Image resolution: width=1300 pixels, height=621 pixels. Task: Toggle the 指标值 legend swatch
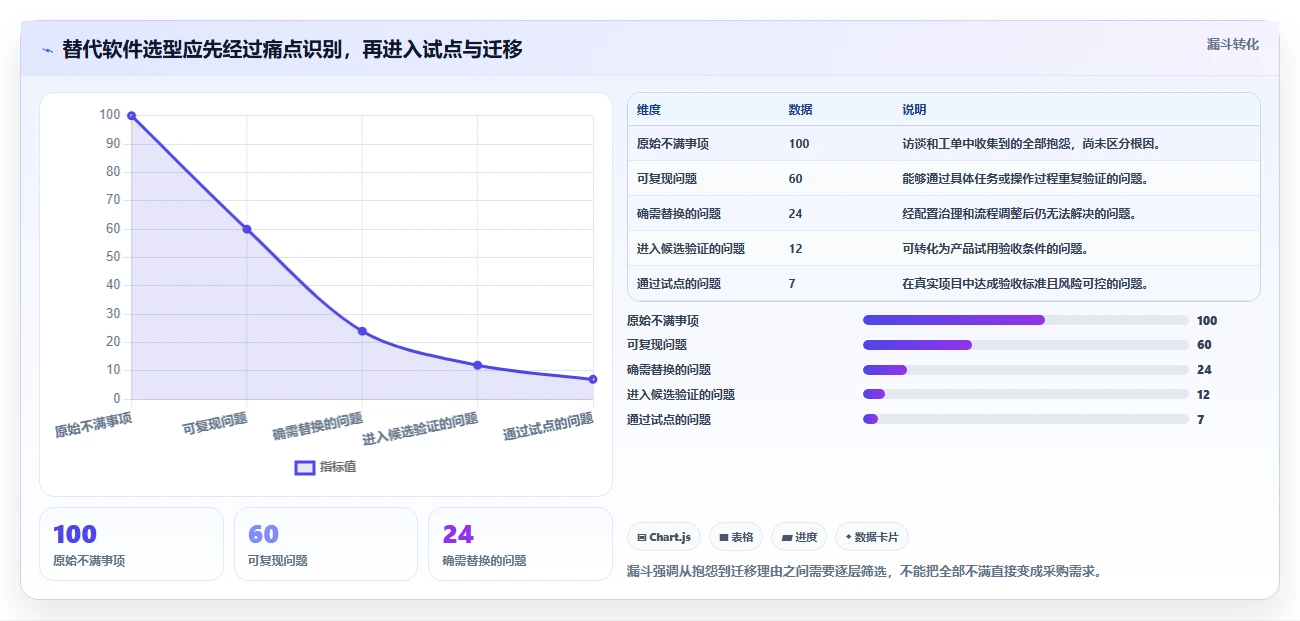pos(305,467)
